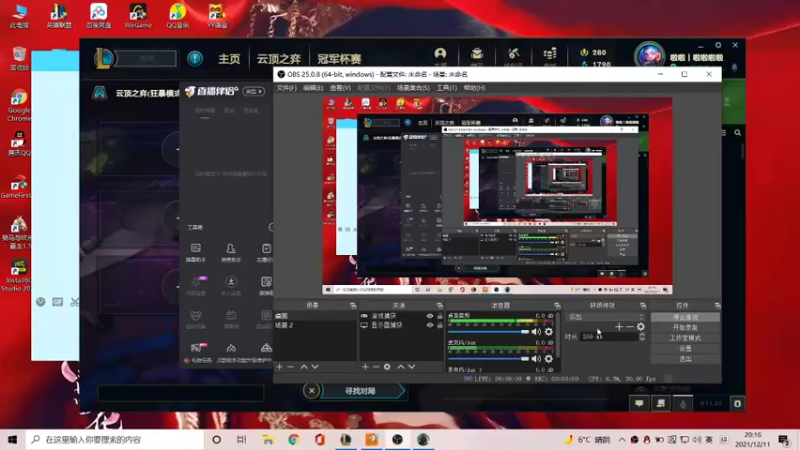Click 停止推流 in OBS controls
The width and height of the screenshot is (800, 450).
(685, 317)
